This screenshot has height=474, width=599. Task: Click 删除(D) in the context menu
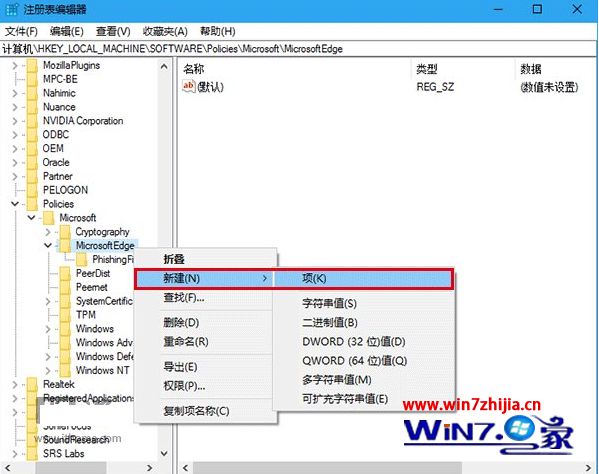pyautogui.click(x=181, y=322)
